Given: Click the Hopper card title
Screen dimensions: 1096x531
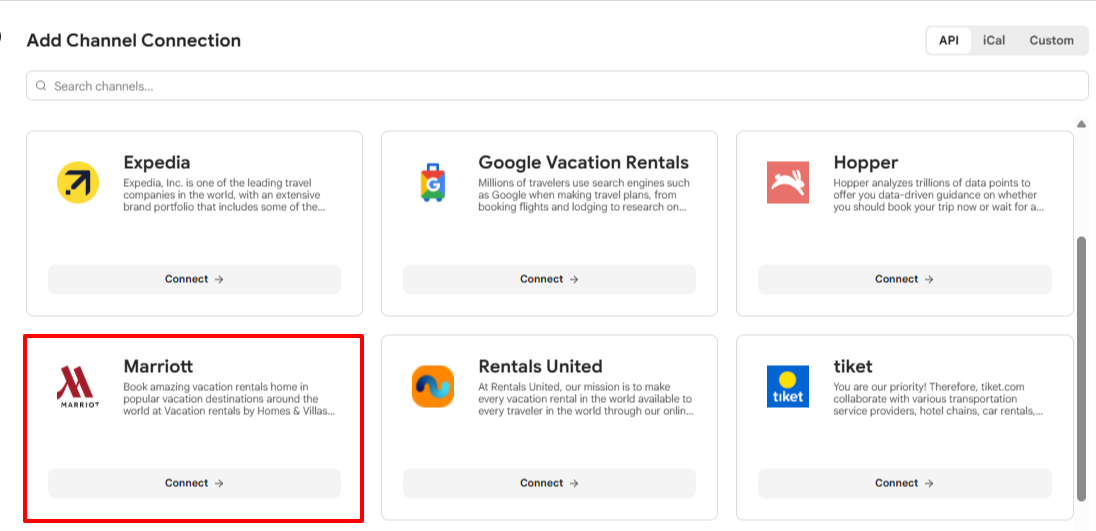Looking at the screenshot, I should coord(865,163).
